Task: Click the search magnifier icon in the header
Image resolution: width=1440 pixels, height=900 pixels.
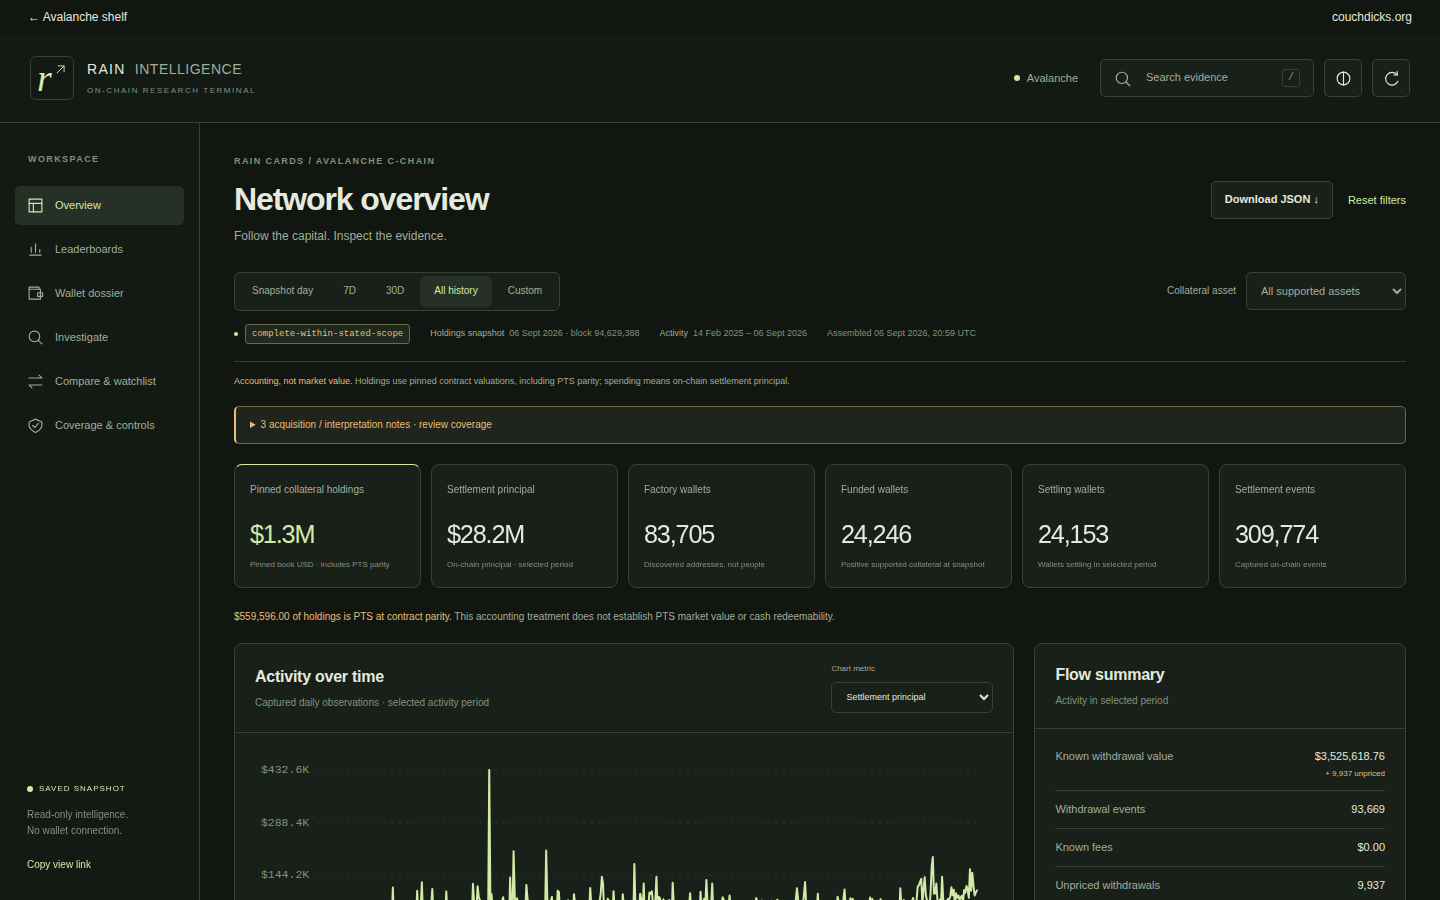Action: 1123,78
